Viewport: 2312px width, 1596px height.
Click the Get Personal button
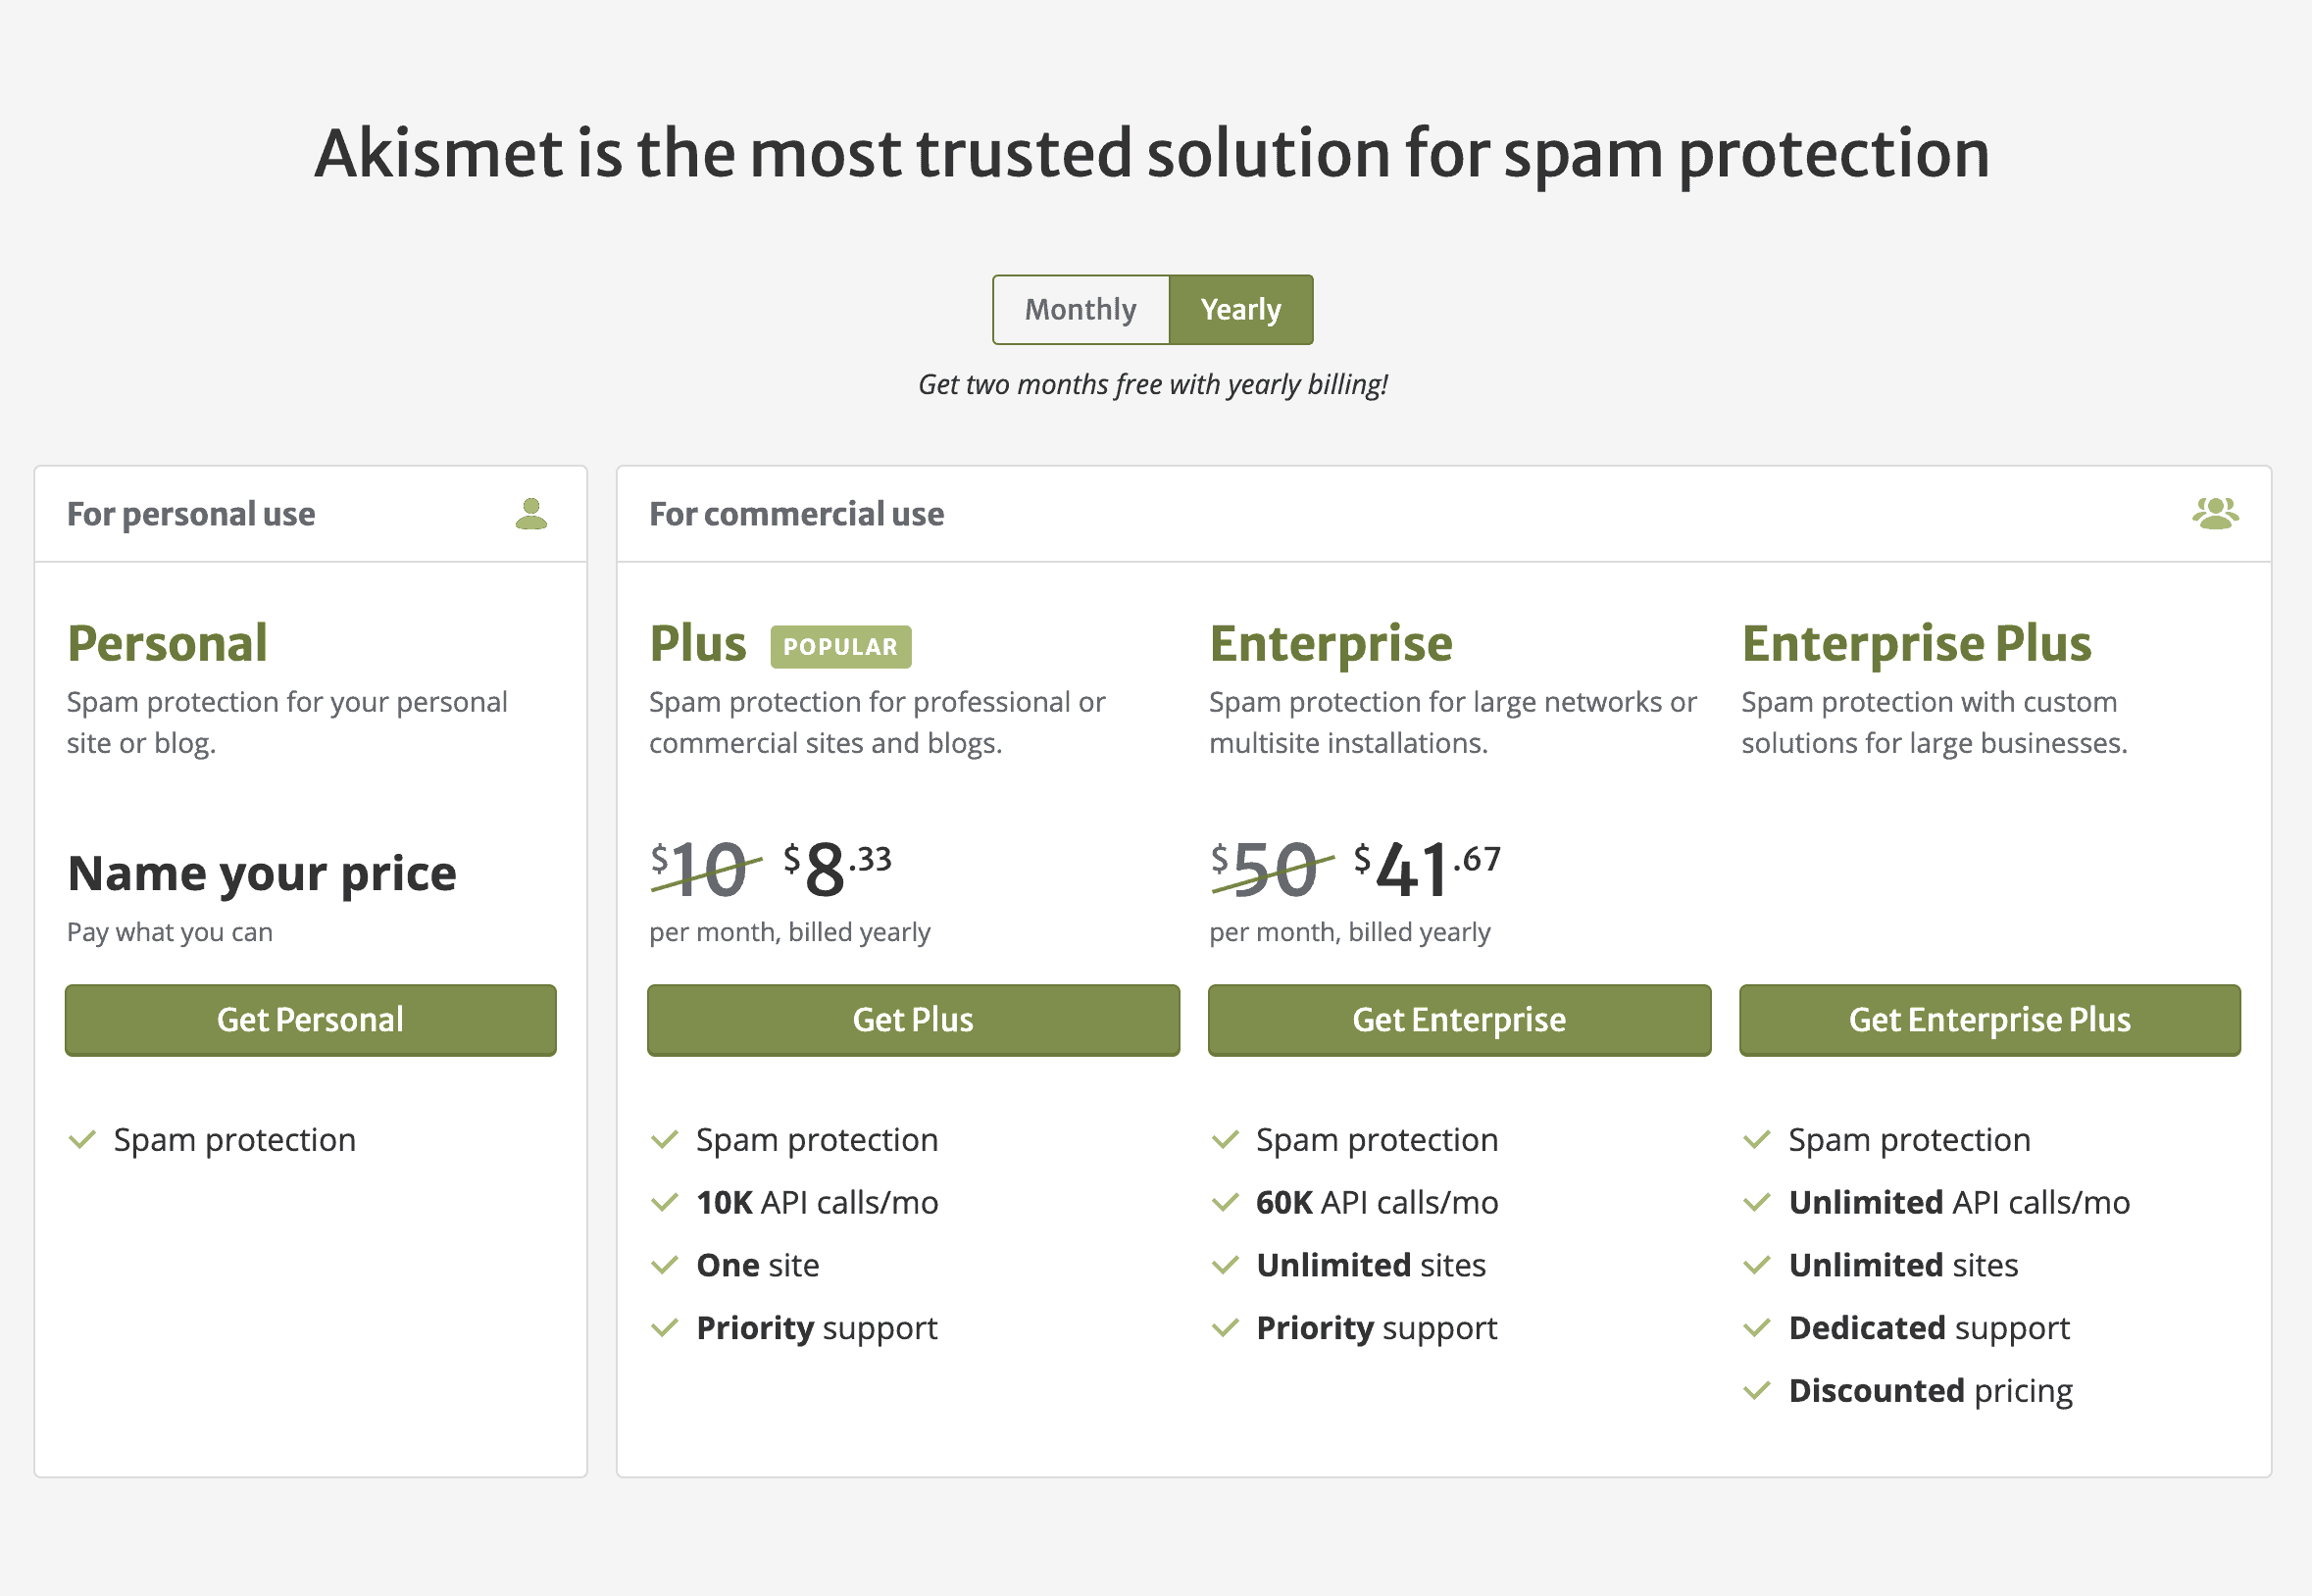point(311,1020)
